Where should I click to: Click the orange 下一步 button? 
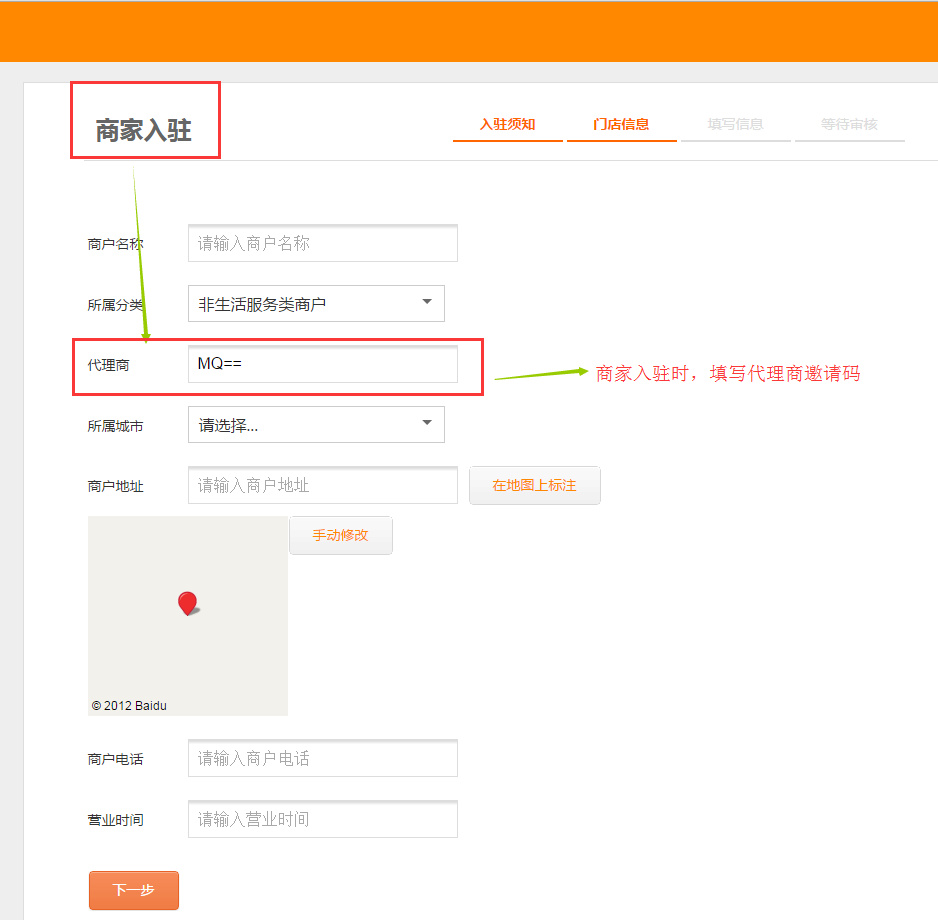134,890
